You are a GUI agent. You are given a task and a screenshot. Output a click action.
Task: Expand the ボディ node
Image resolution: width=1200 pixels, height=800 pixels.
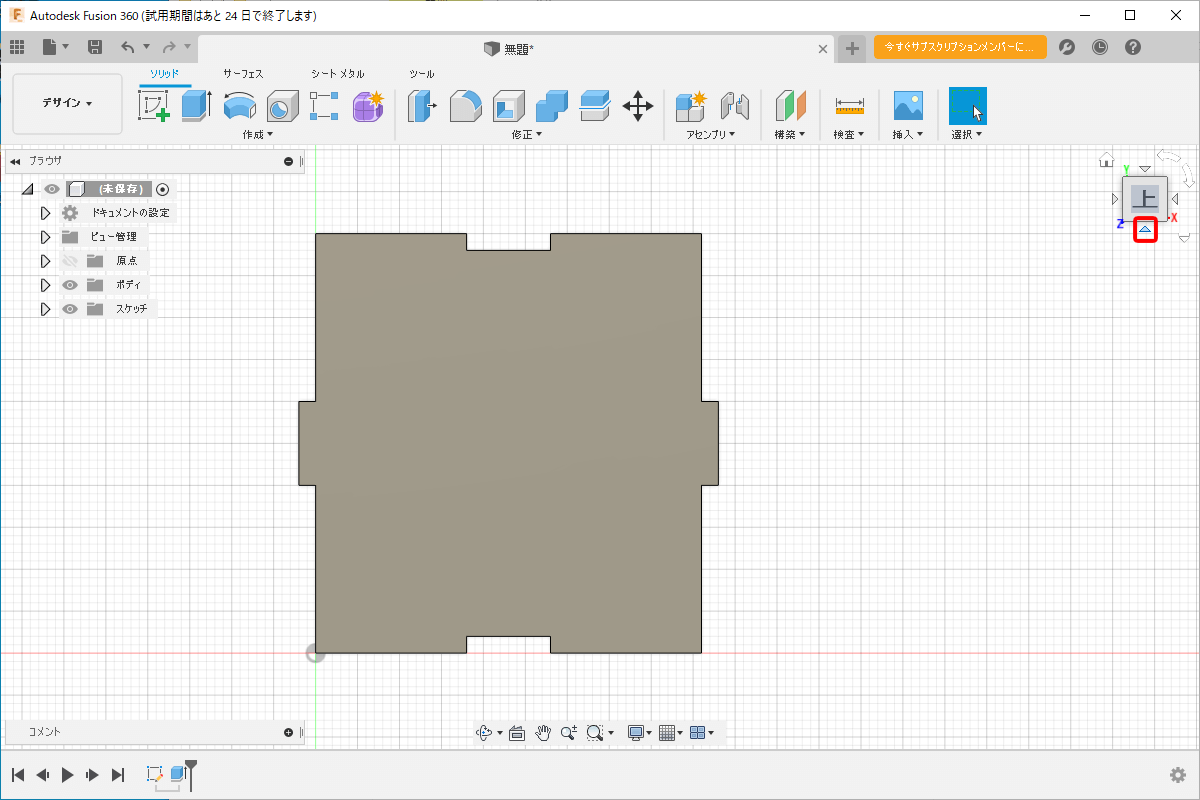(45, 285)
